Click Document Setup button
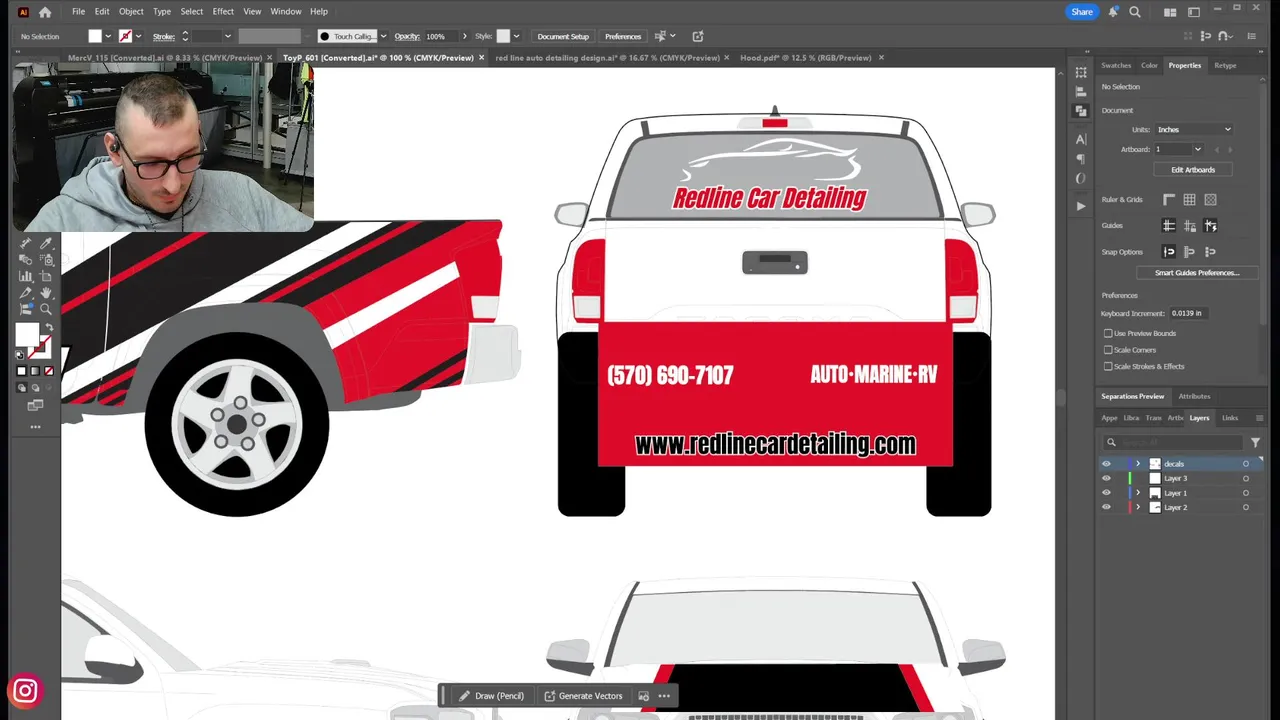The height and width of the screenshot is (720, 1280). 563,36
